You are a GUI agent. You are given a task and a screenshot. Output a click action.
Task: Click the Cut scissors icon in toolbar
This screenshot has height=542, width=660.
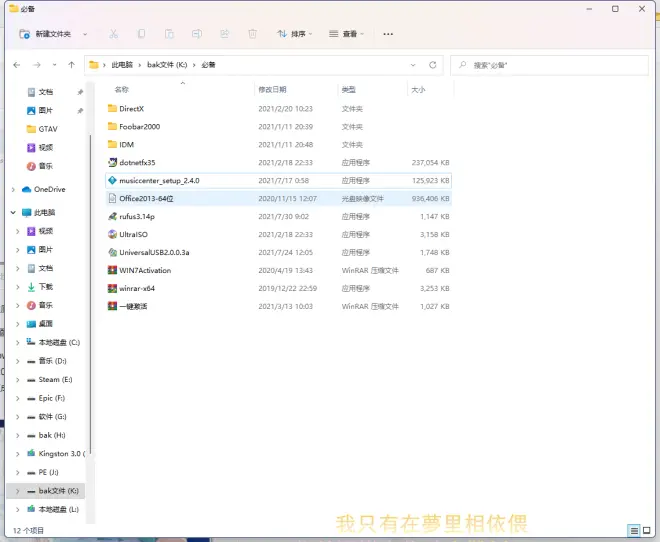(114, 34)
